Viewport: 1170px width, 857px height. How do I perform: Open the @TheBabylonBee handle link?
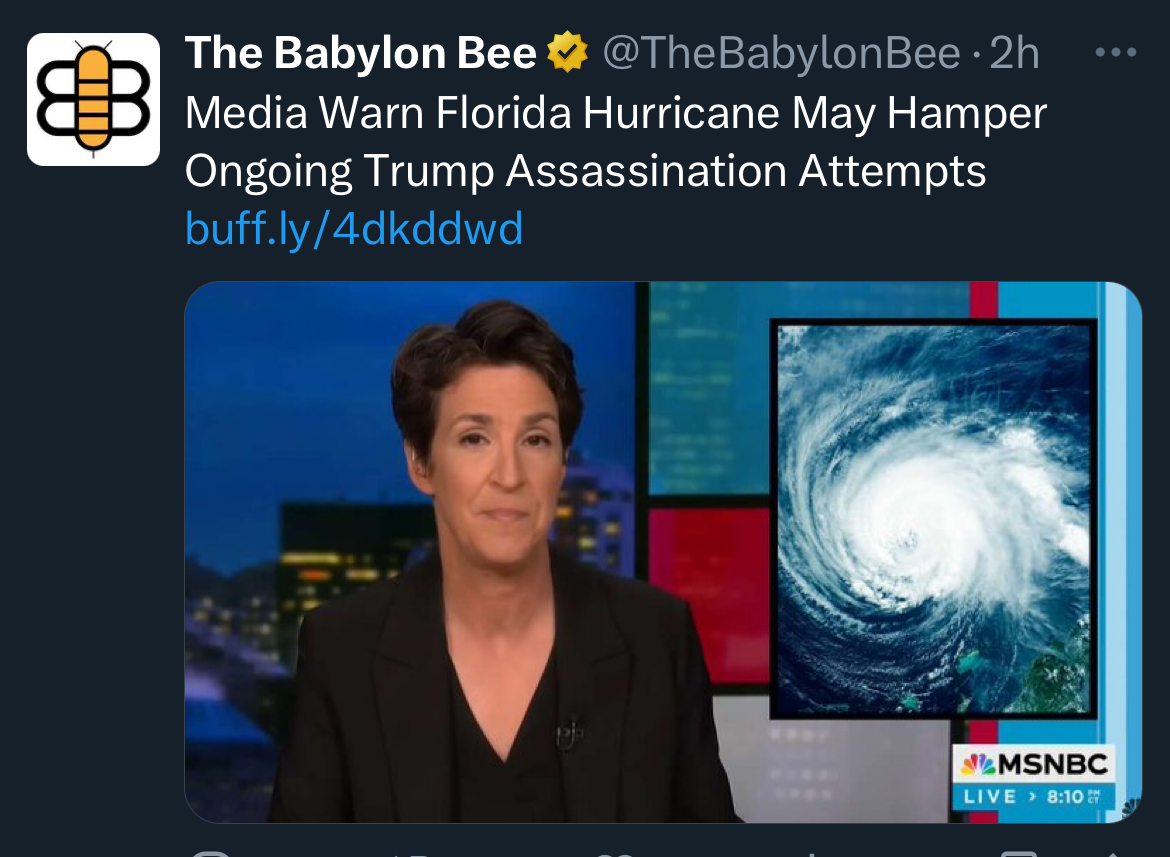(781, 53)
